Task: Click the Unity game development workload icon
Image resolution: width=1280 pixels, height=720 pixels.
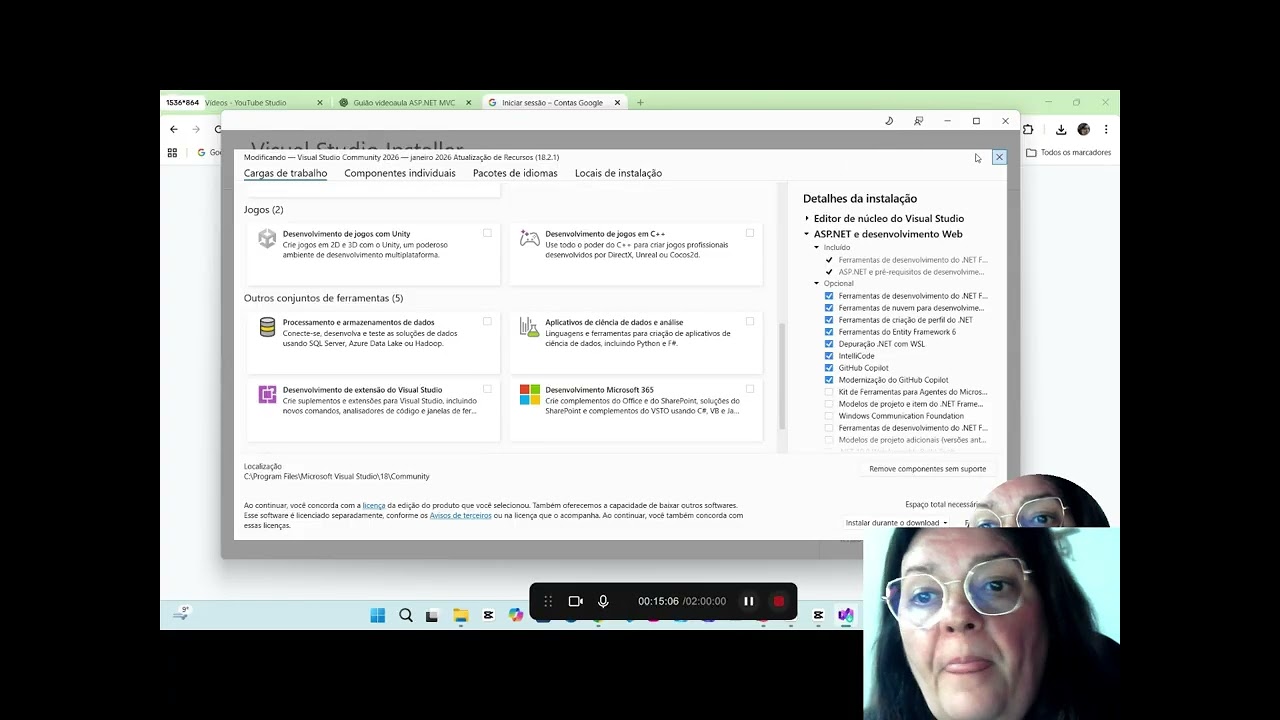Action: coord(267,238)
